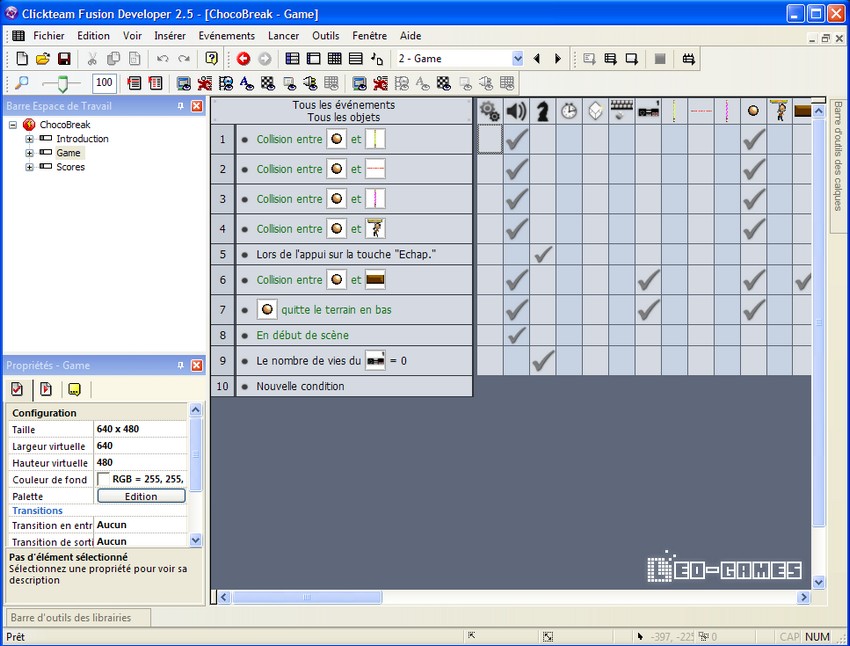
Task: Collapse the ChocoBreak tree root
Action: [13, 125]
